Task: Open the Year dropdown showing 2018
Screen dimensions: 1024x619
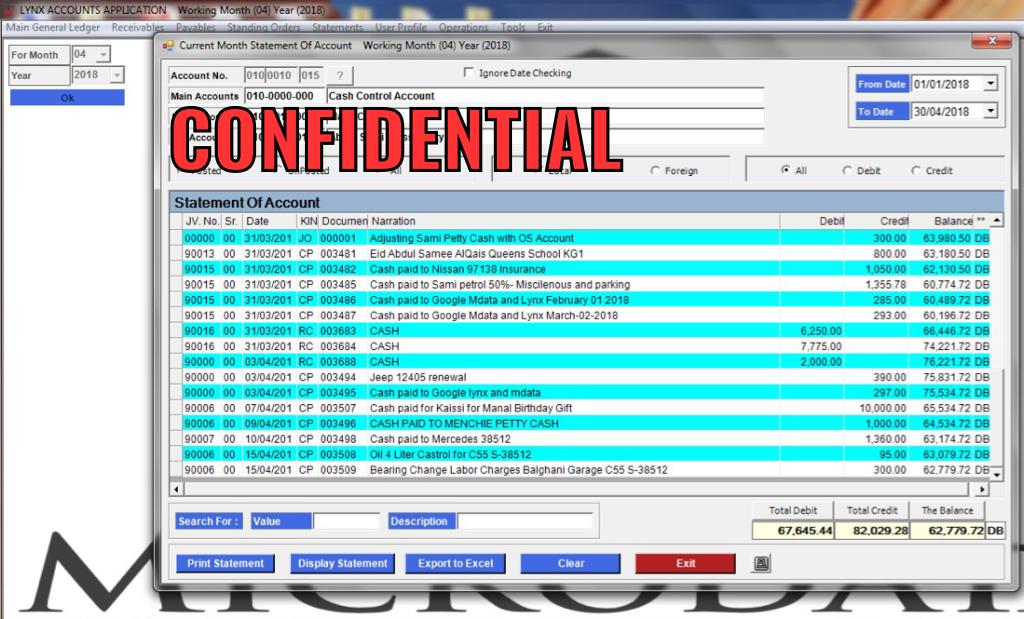Action: 116,75
